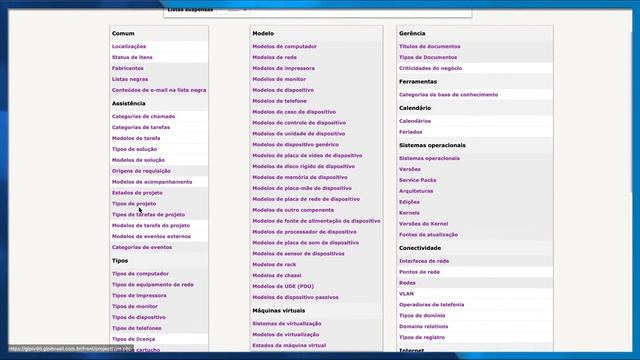Open Origens de requisição
The height and width of the screenshot is (360, 640).
(x=141, y=171)
